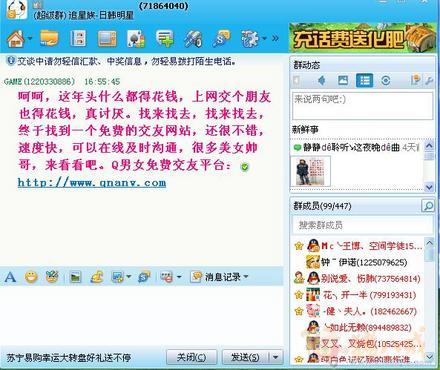Image resolution: width=440 pixels, height=370 pixels.
Task: Click the message typing area
Action: 142,315
